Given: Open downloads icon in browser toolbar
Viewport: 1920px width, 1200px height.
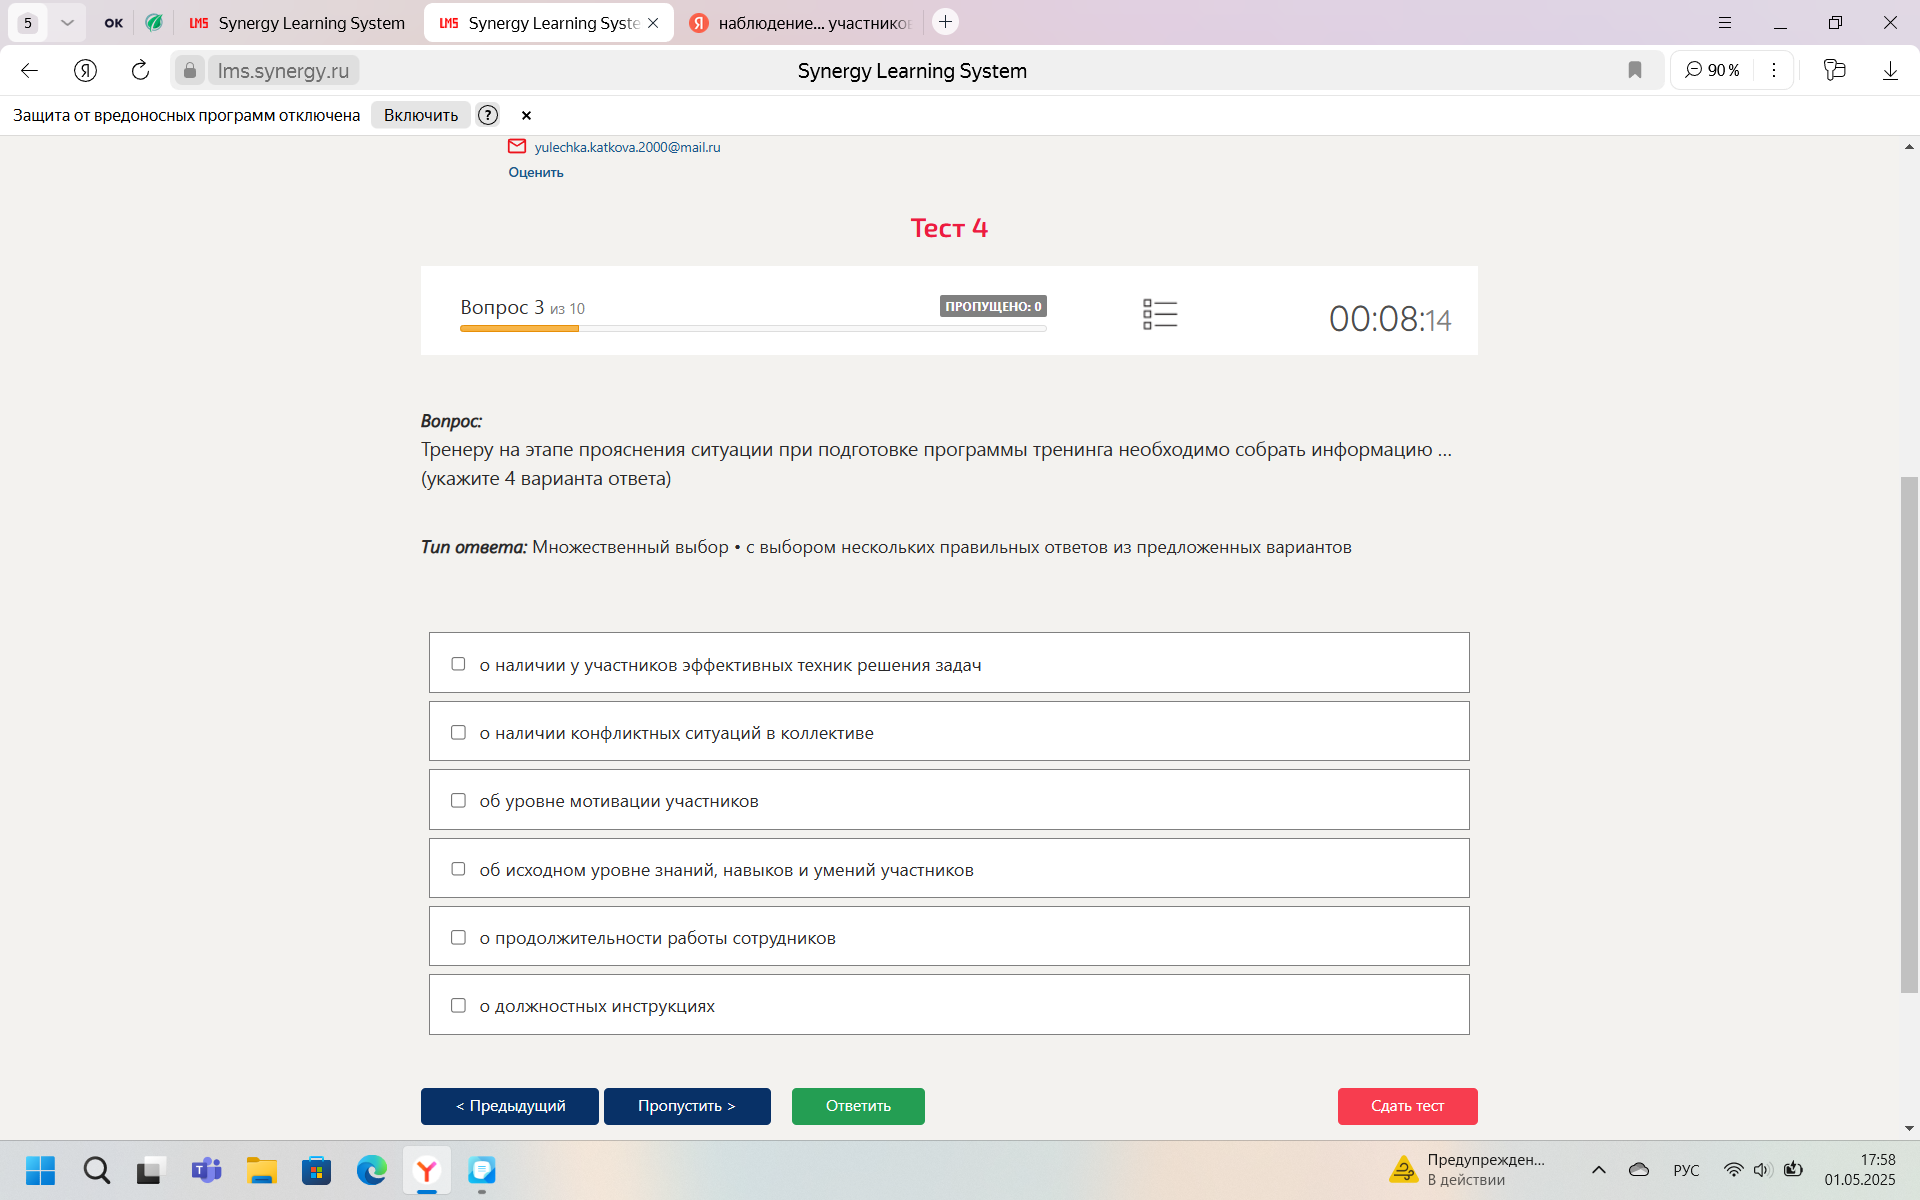Looking at the screenshot, I should point(1890,70).
